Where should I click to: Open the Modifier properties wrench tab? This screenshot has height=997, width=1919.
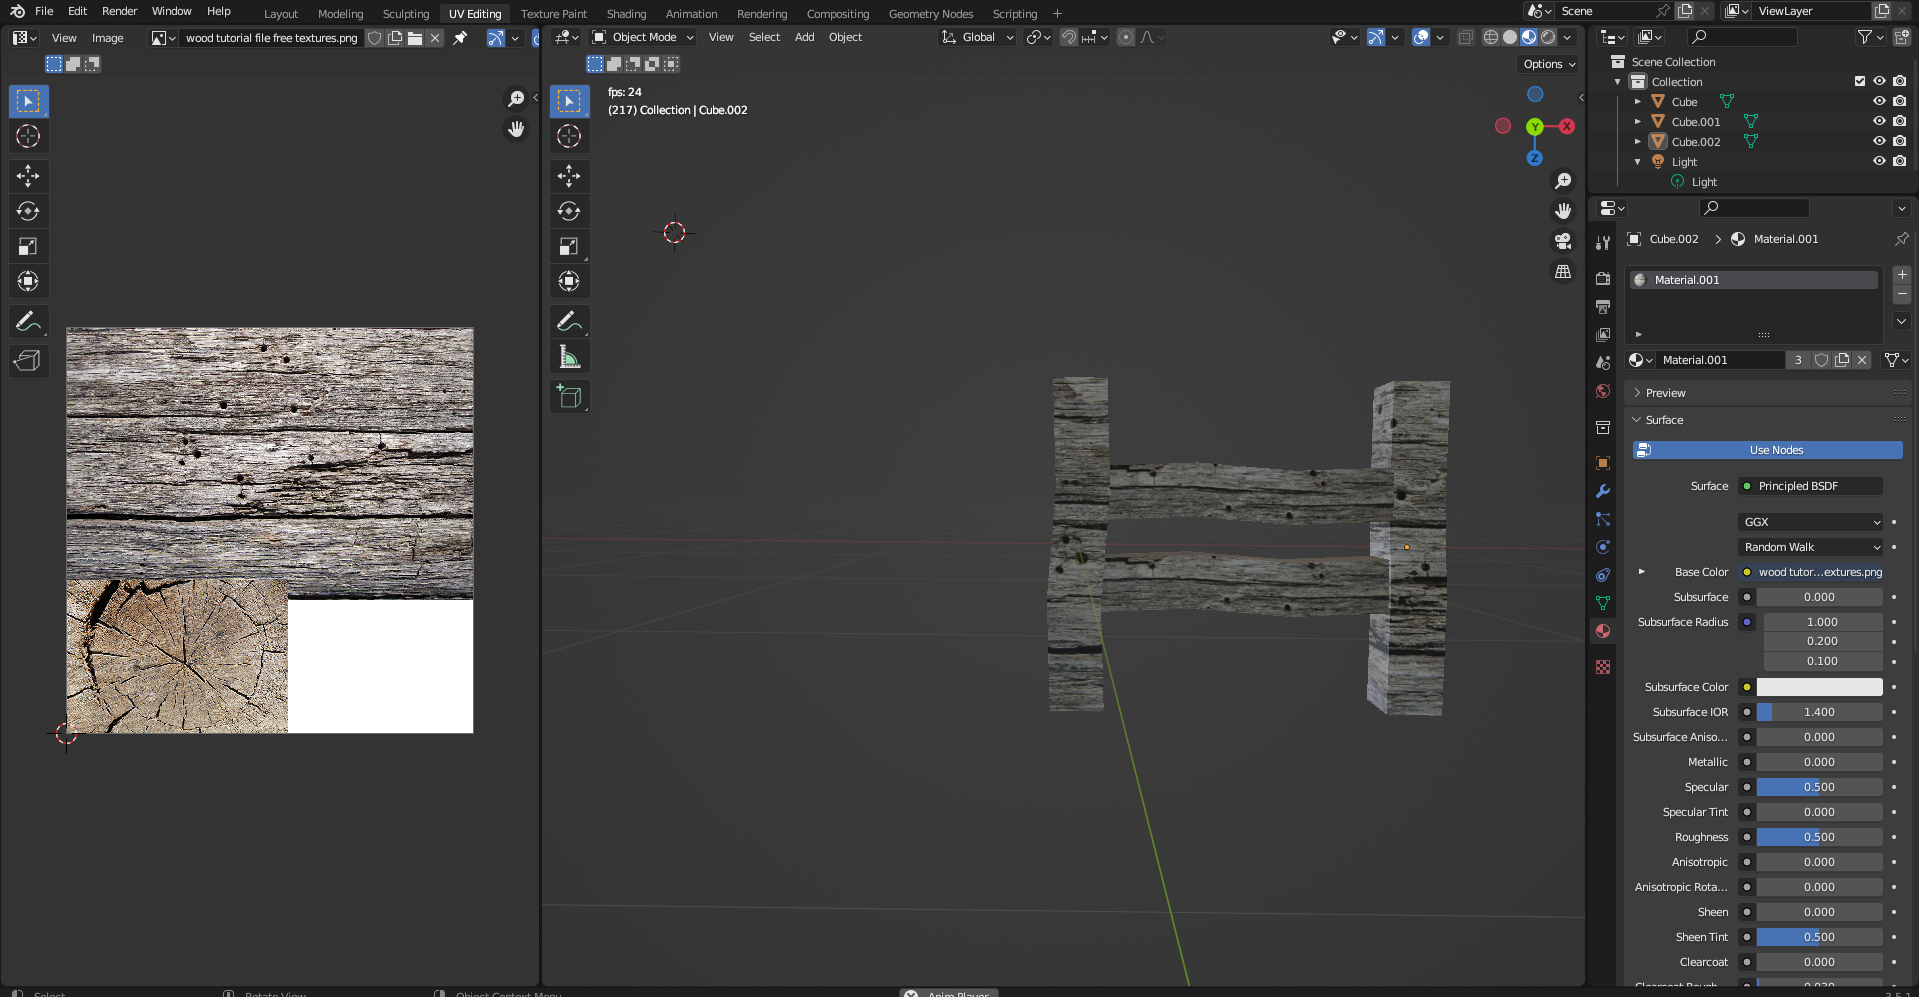coord(1603,491)
